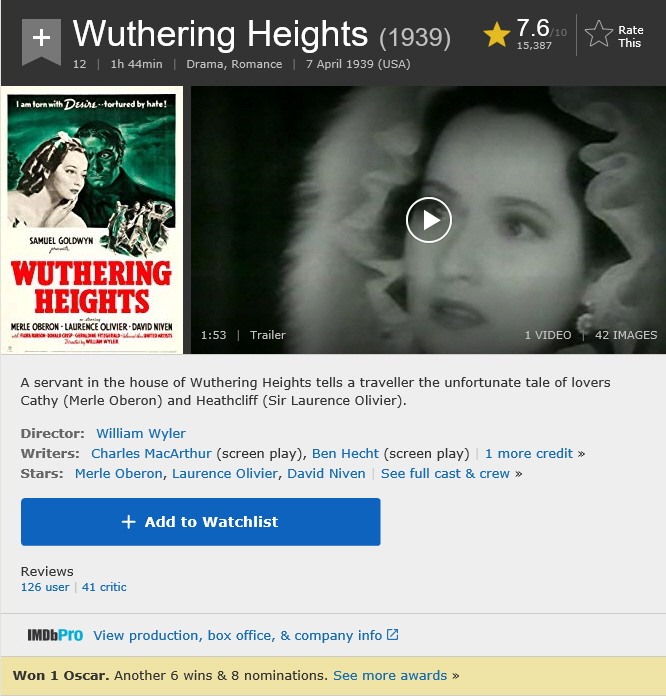Rate this movie with outline star
666x696 pixels.
(x=599, y=34)
